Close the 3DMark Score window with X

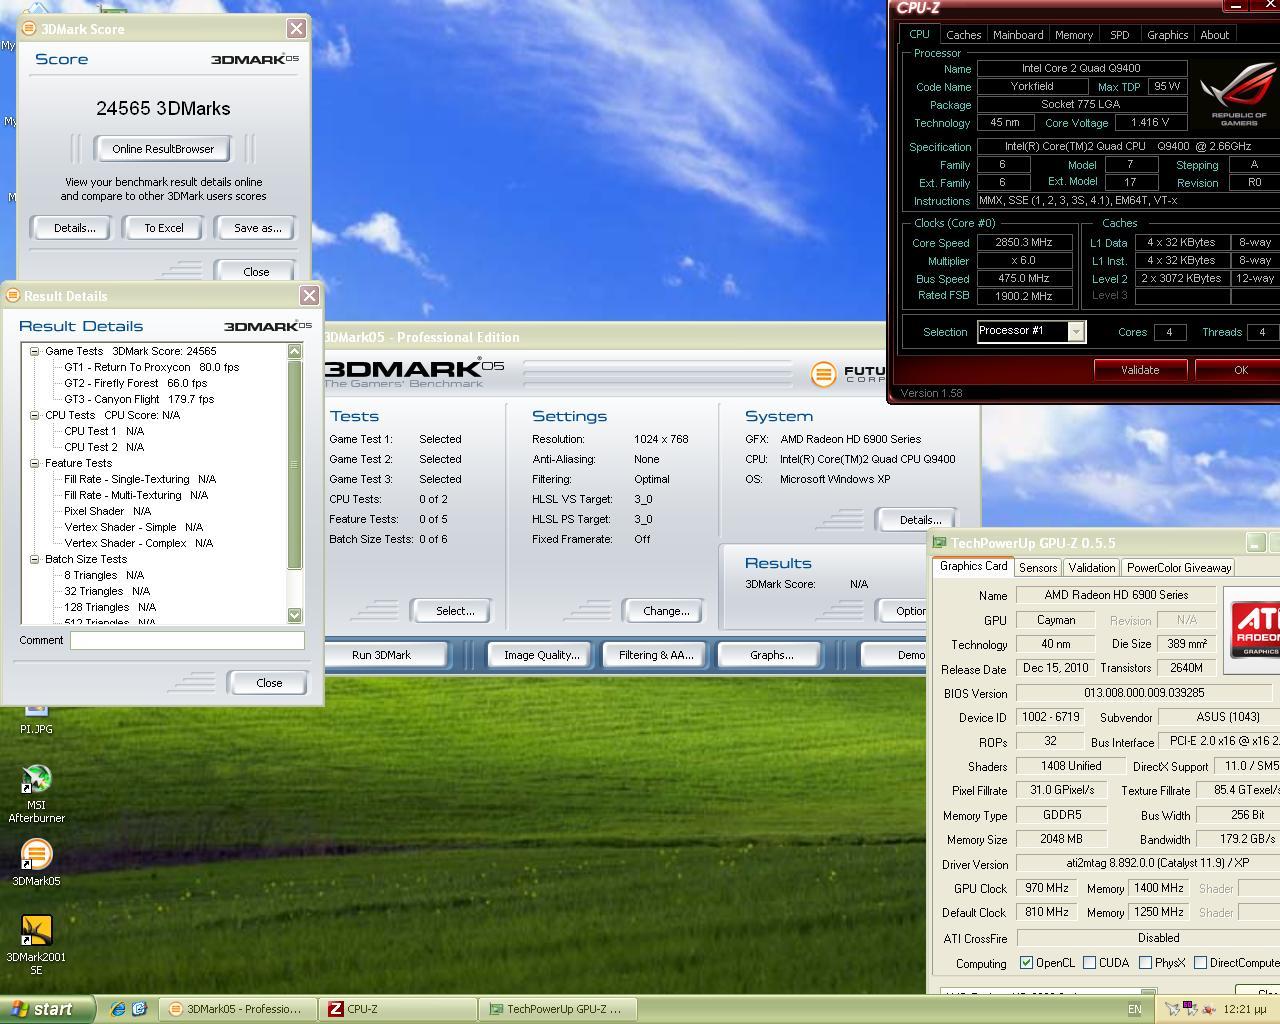click(x=296, y=29)
